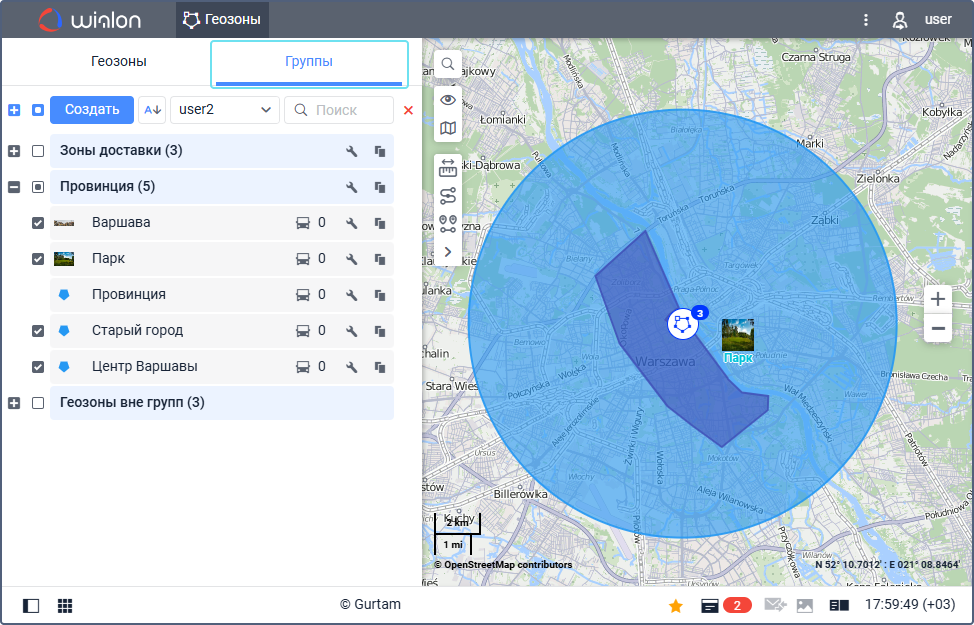
Task: Click wrench icon for Варшава geofence
Action: [x=351, y=223]
